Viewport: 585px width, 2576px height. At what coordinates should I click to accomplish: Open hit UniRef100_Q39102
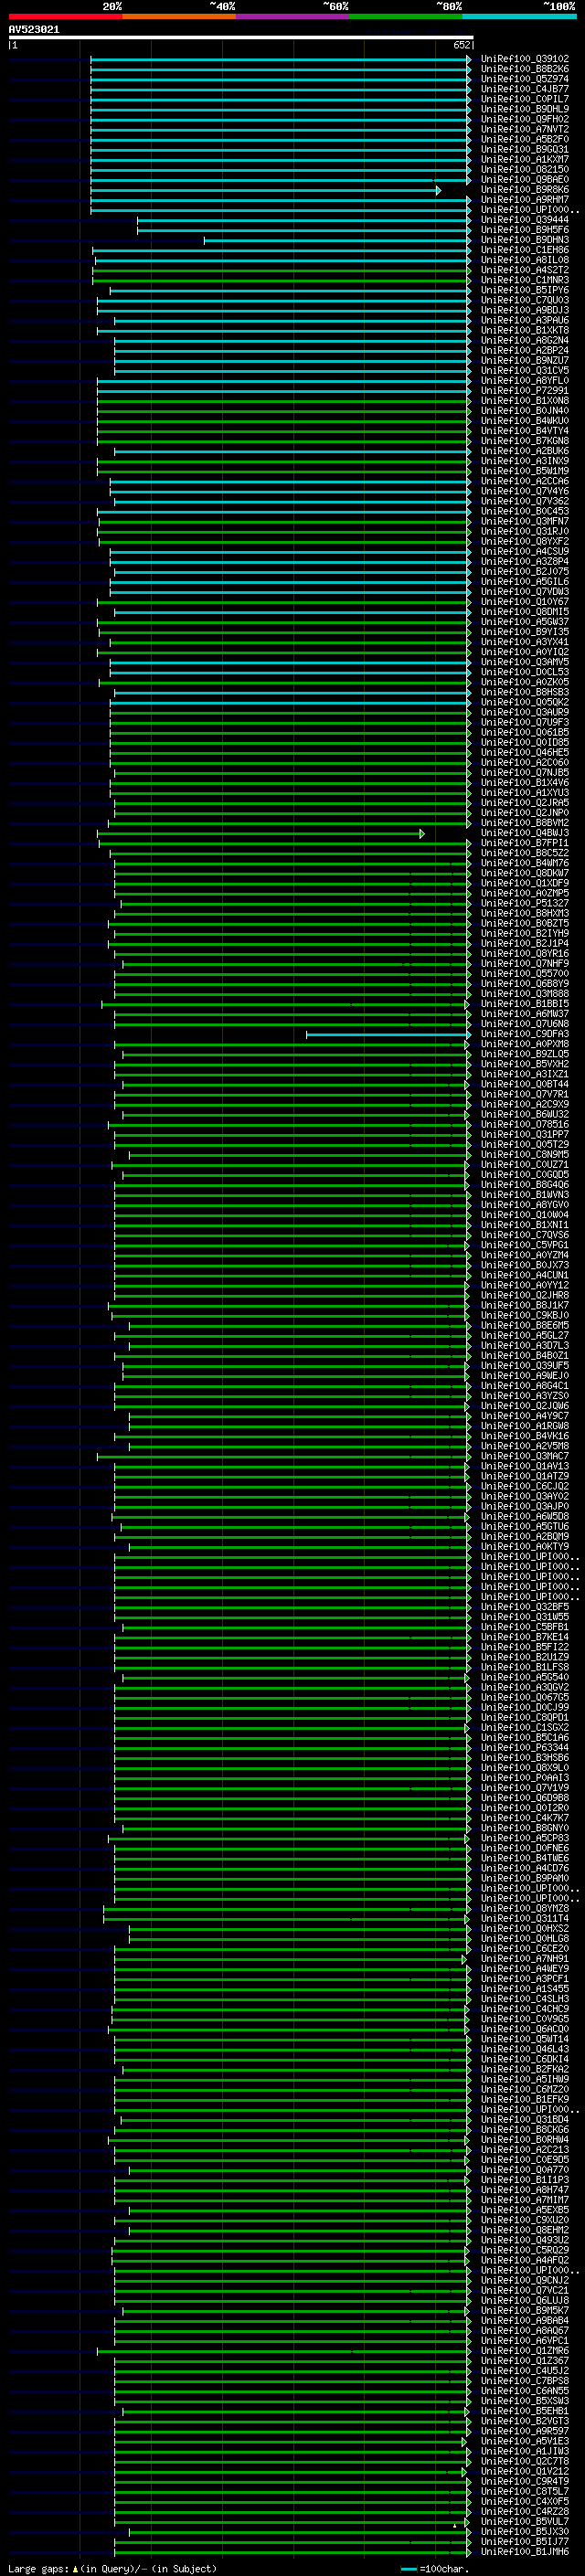click(525, 59)
